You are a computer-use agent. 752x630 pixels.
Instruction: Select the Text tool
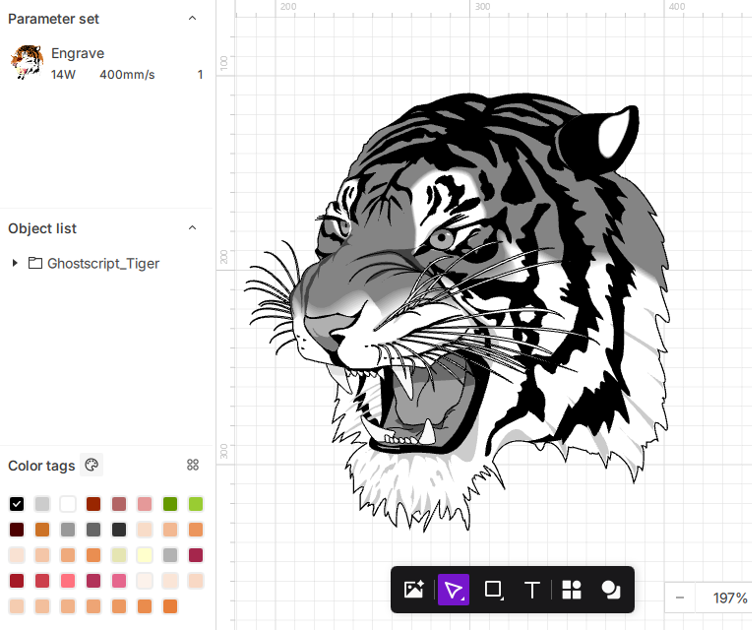click(532, 590)
